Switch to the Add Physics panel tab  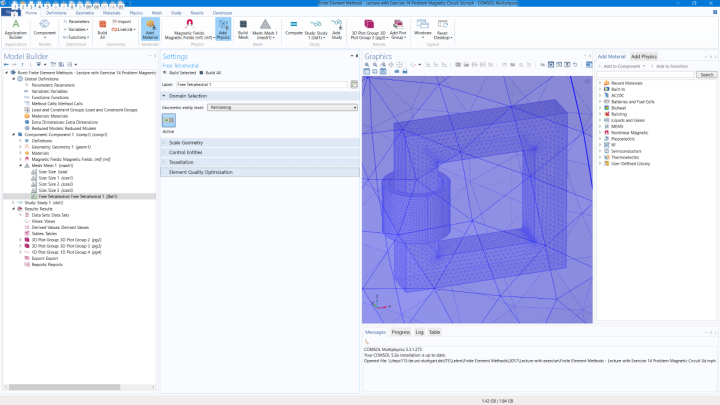pos(644,56)
